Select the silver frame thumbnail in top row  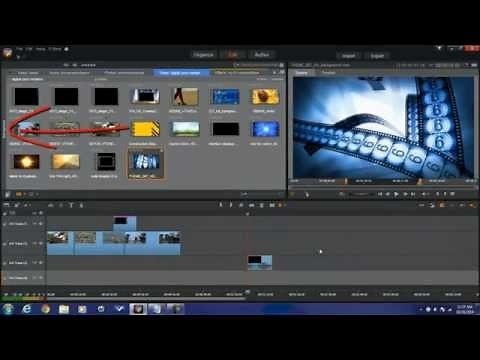[x=145, y=97]
